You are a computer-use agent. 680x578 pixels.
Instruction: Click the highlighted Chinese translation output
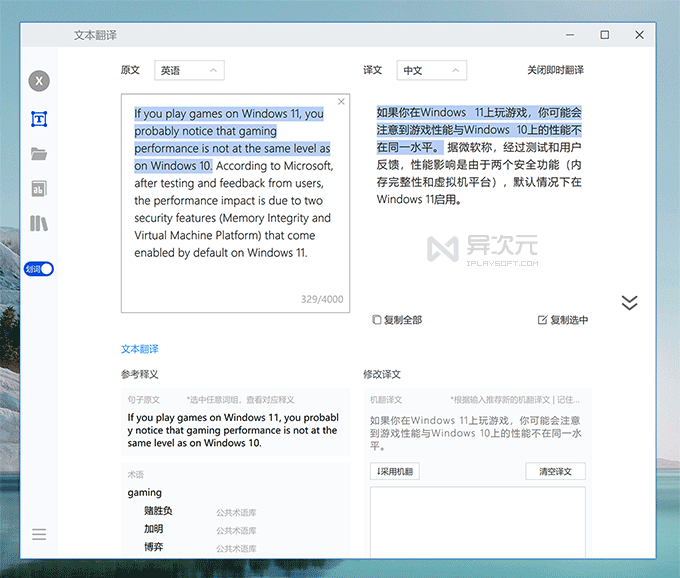point(479,130)
